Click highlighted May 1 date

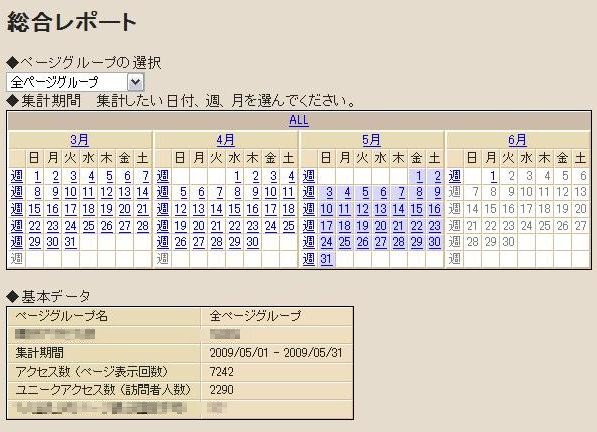(419, 176)
